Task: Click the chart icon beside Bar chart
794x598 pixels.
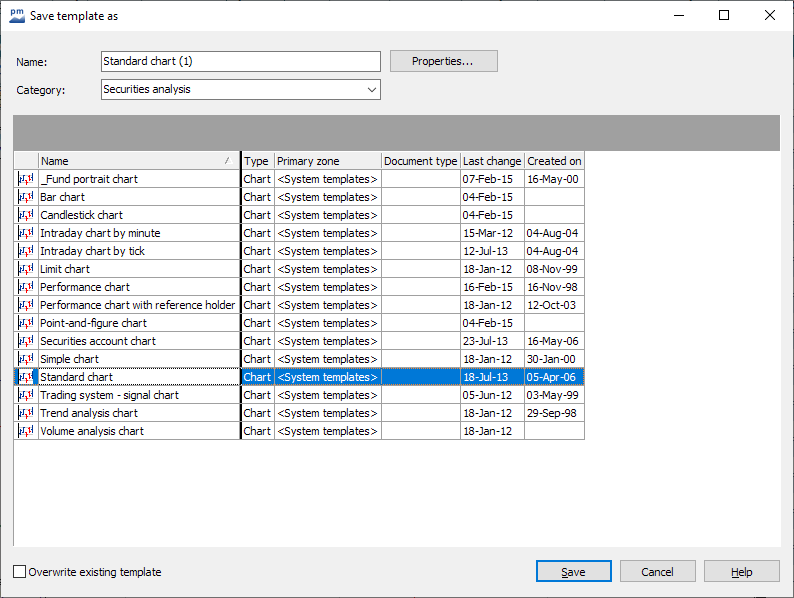Action: (26, 197)
